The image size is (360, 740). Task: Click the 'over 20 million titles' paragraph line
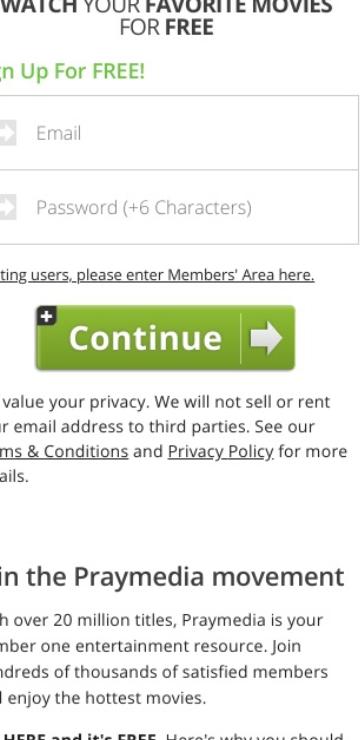coord(161,620)
